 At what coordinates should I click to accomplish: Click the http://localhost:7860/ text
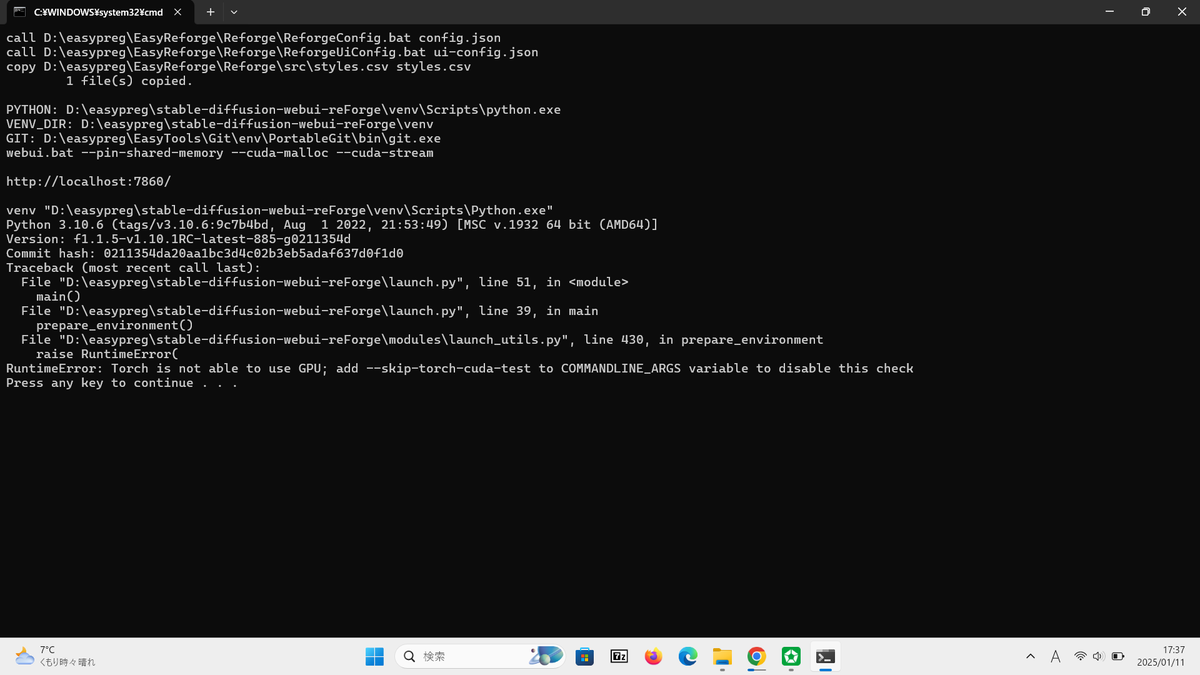click(x=89, y=181)
